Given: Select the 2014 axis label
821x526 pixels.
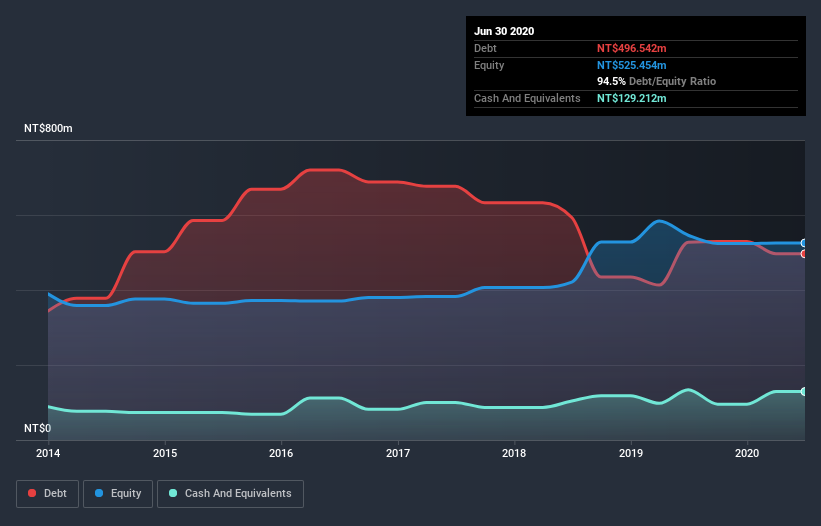Looking at the screenshot, I should coord(48,453).
